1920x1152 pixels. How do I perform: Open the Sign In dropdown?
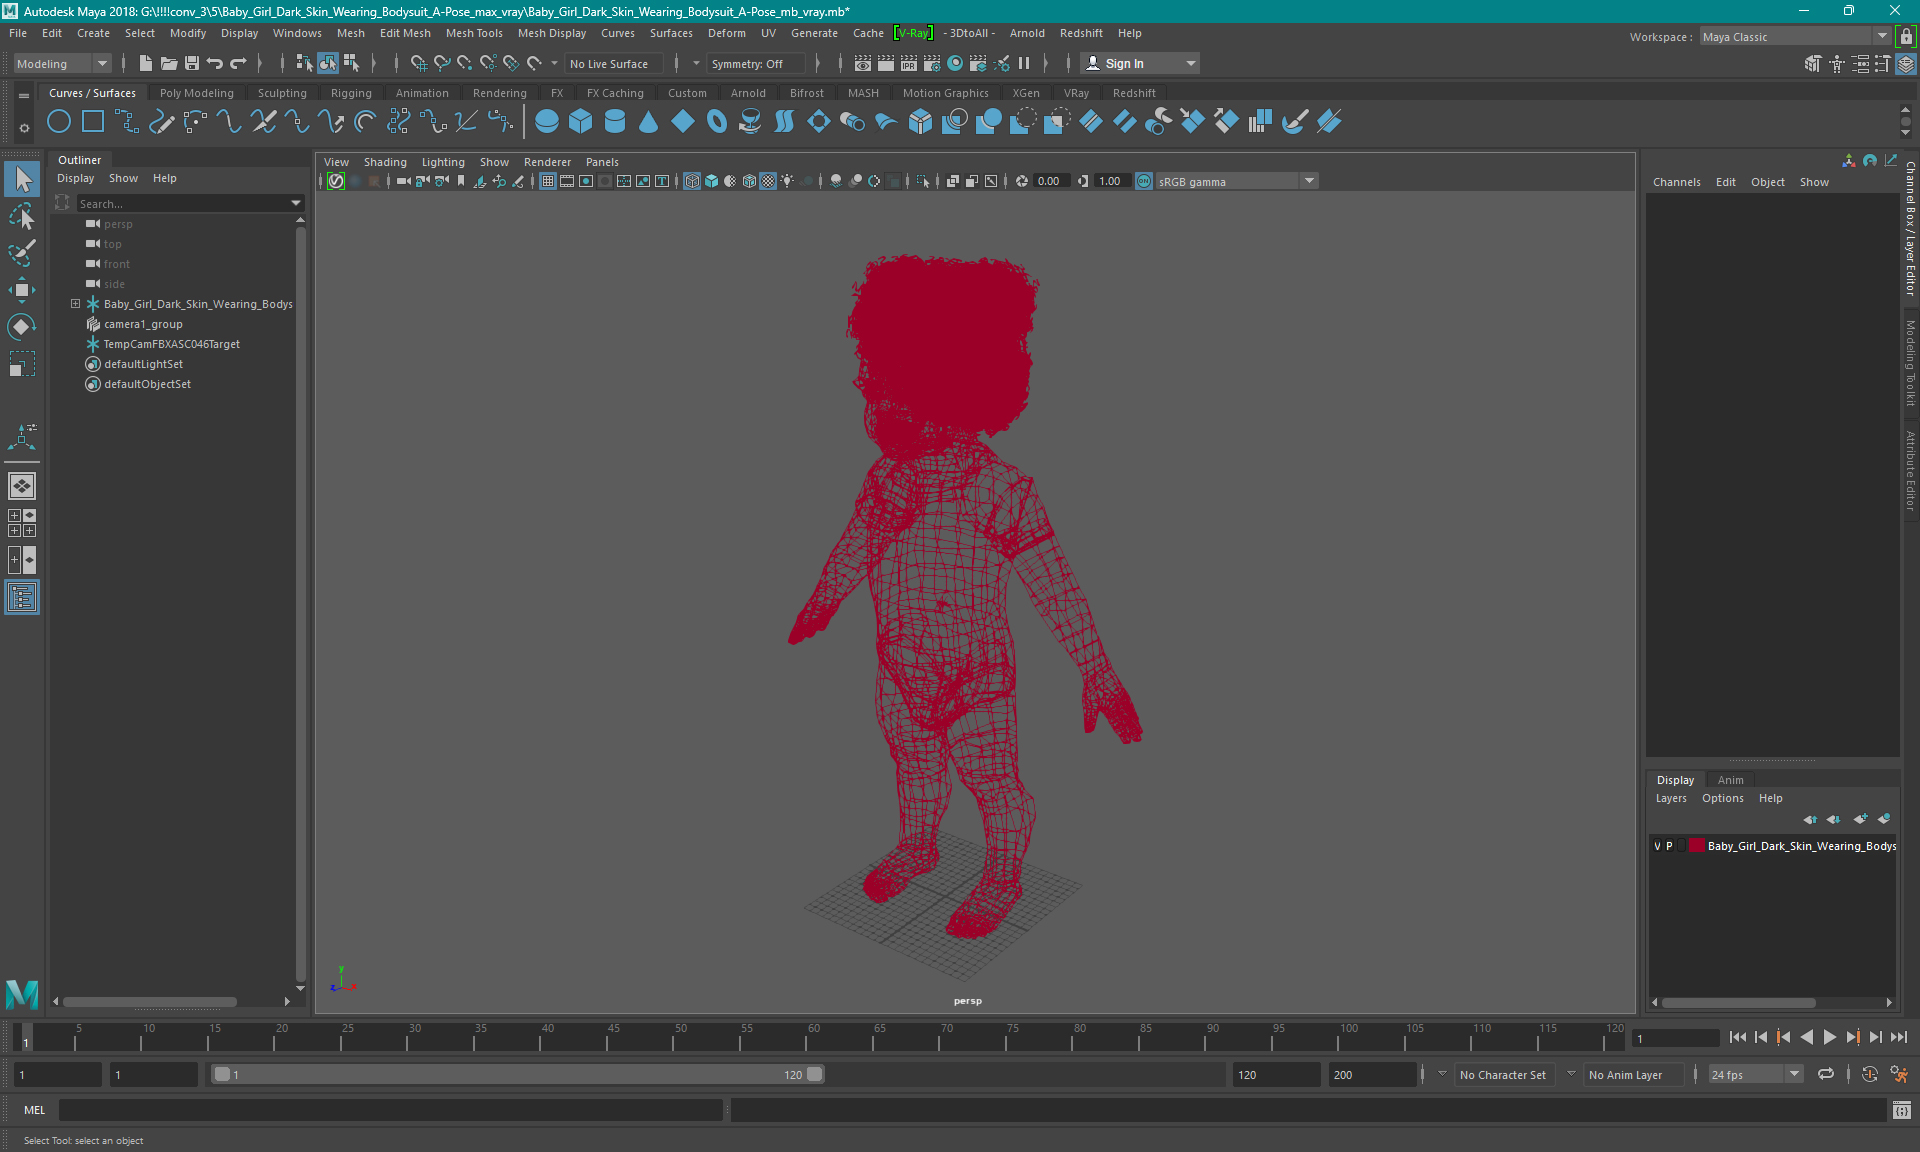1141,63
